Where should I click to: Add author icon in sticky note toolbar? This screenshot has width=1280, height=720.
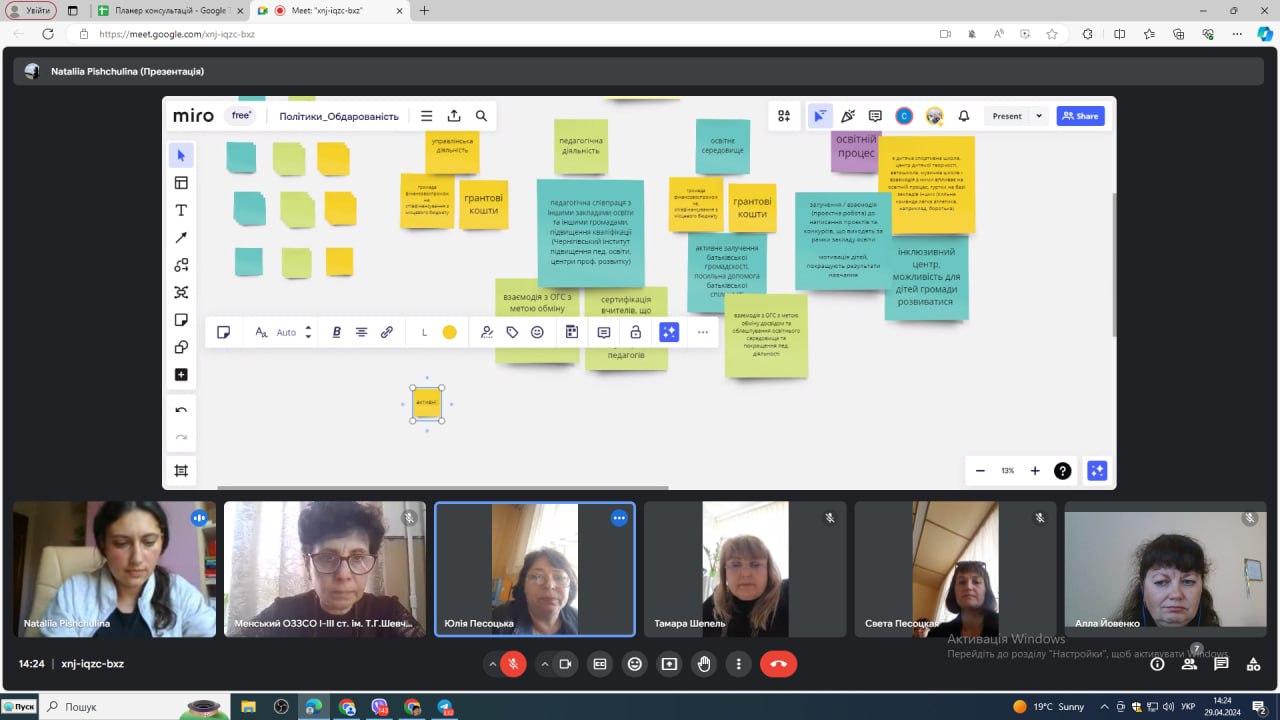(487, 332)
